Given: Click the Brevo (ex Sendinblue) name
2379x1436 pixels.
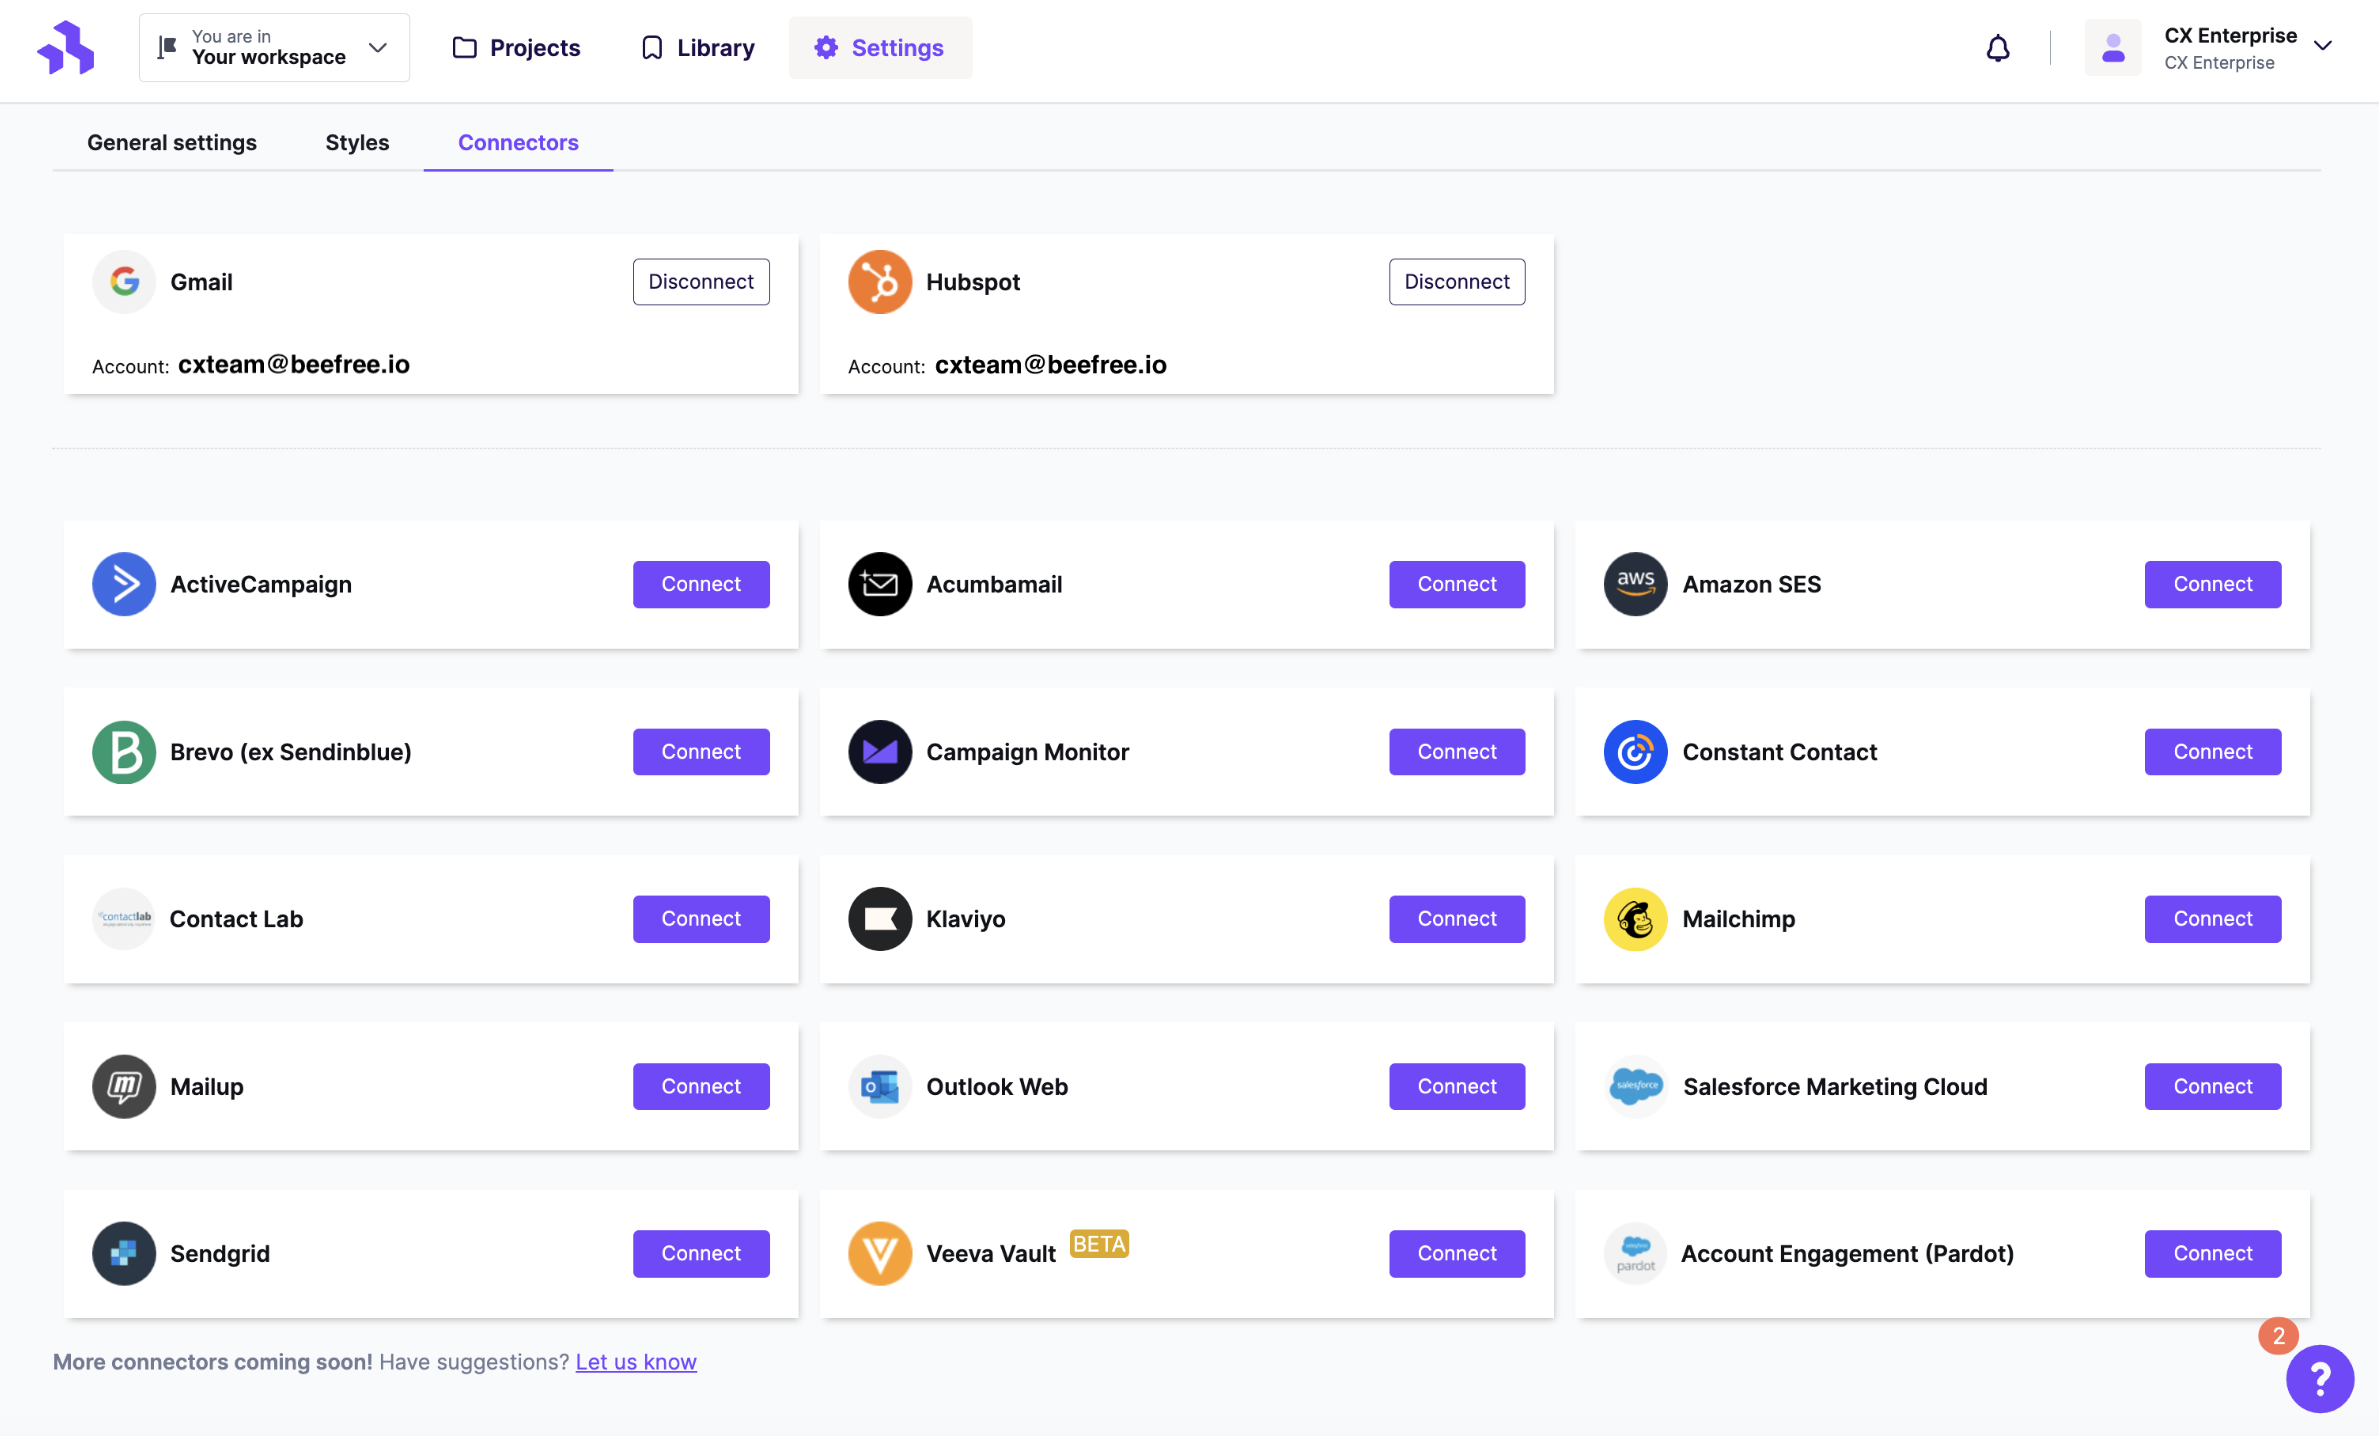Looking at the screenshot, I should point(291,752).
